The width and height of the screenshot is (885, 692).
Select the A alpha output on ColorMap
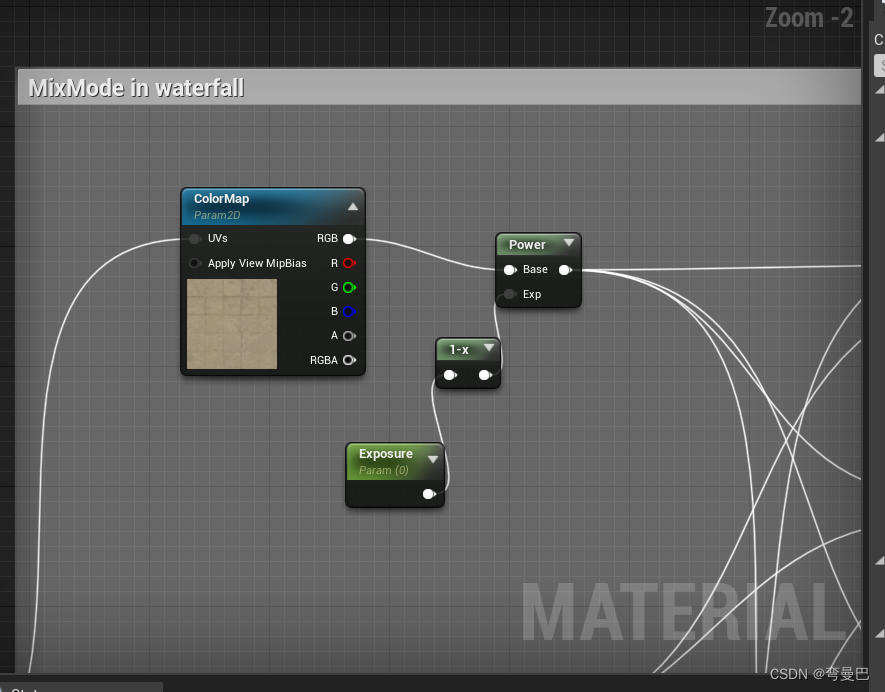349,335
